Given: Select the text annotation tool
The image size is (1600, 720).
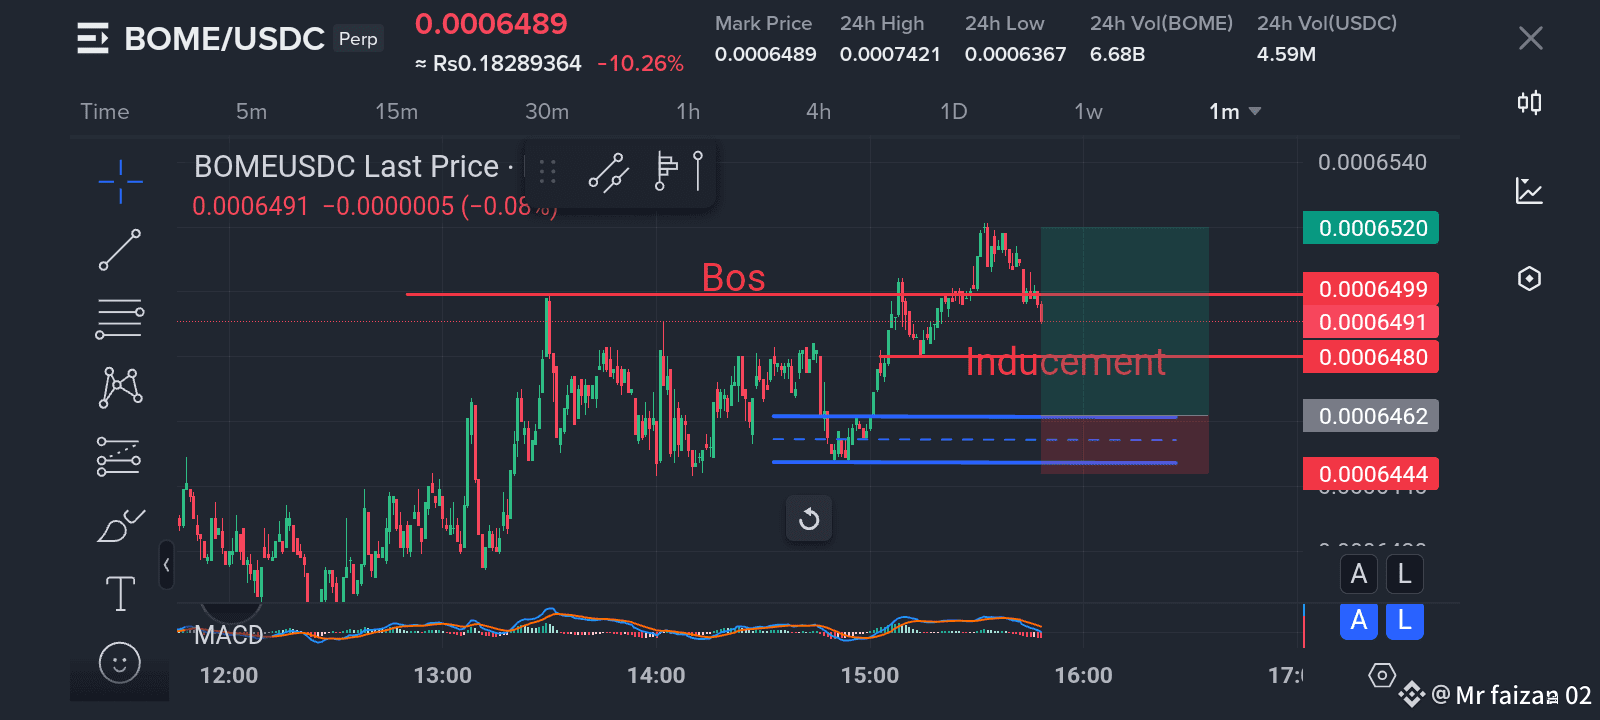Looking at the screenshot, I should click(120, 593).
